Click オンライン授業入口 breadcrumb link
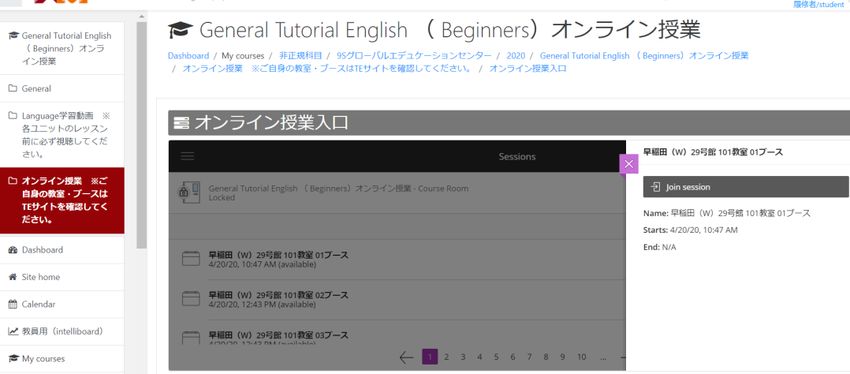This screenshot has height=374, width=850. click(x=527, y=69)
